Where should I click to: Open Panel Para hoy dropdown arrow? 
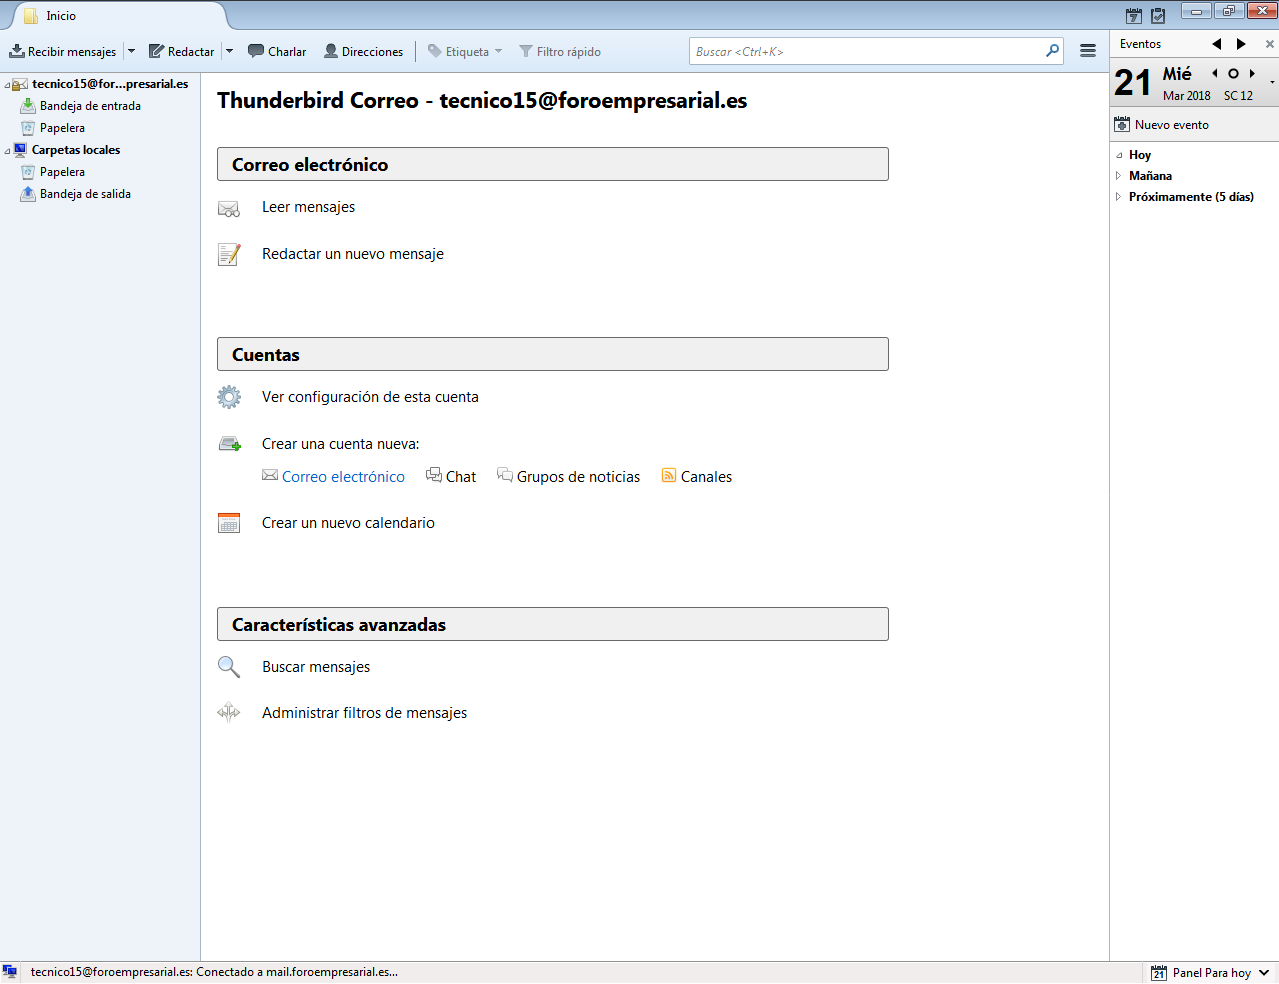1264,973
